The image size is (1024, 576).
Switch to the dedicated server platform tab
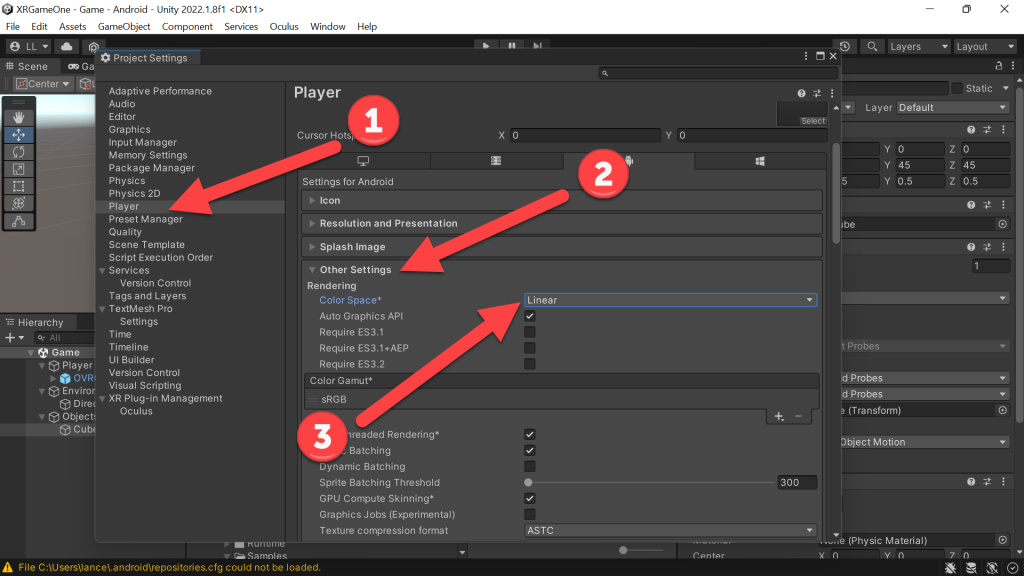496,161
